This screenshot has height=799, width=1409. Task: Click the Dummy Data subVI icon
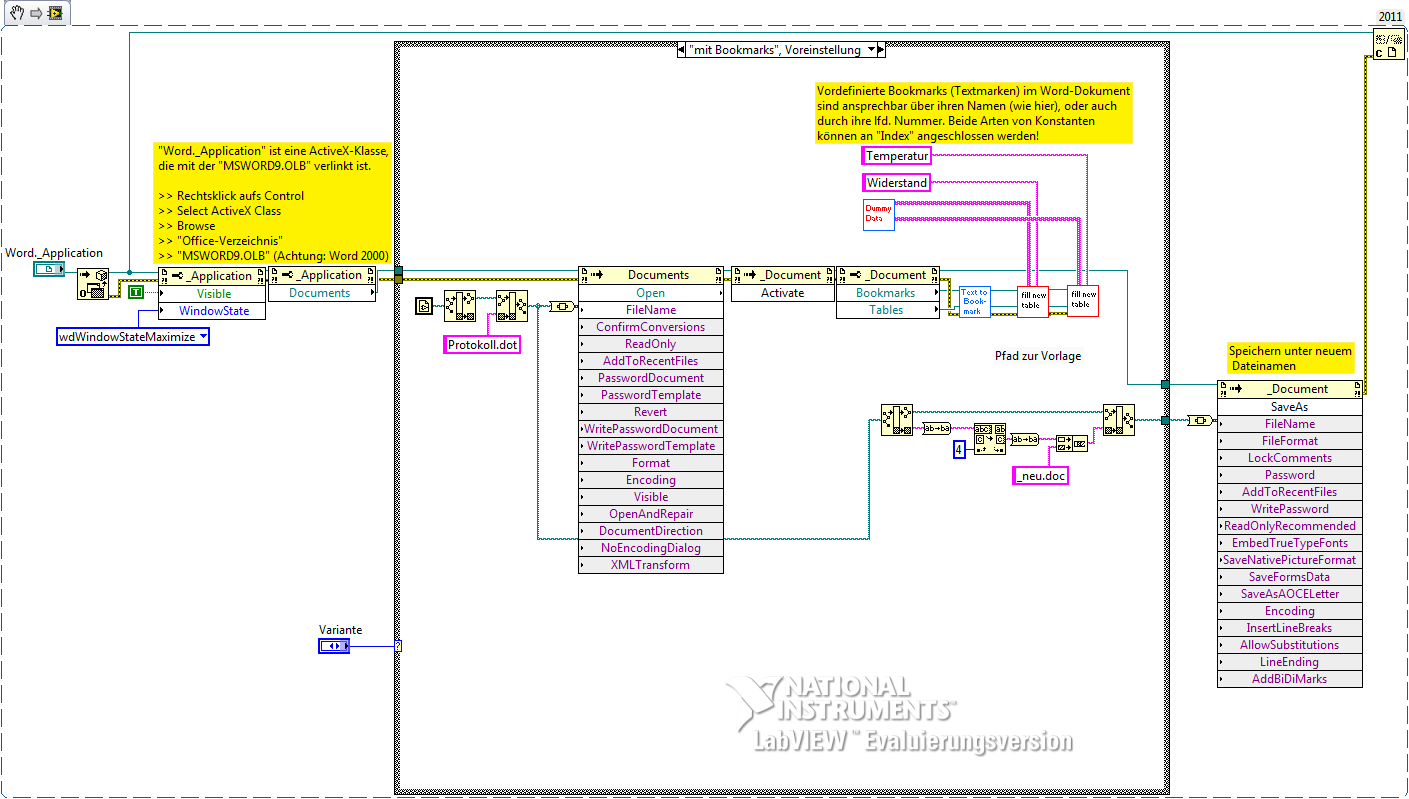click(x=879, y=215)
